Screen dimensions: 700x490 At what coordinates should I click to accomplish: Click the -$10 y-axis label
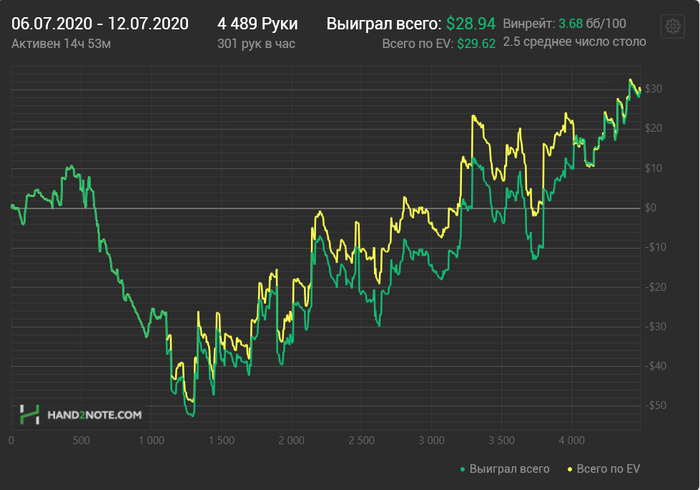(x=655, y=247)
